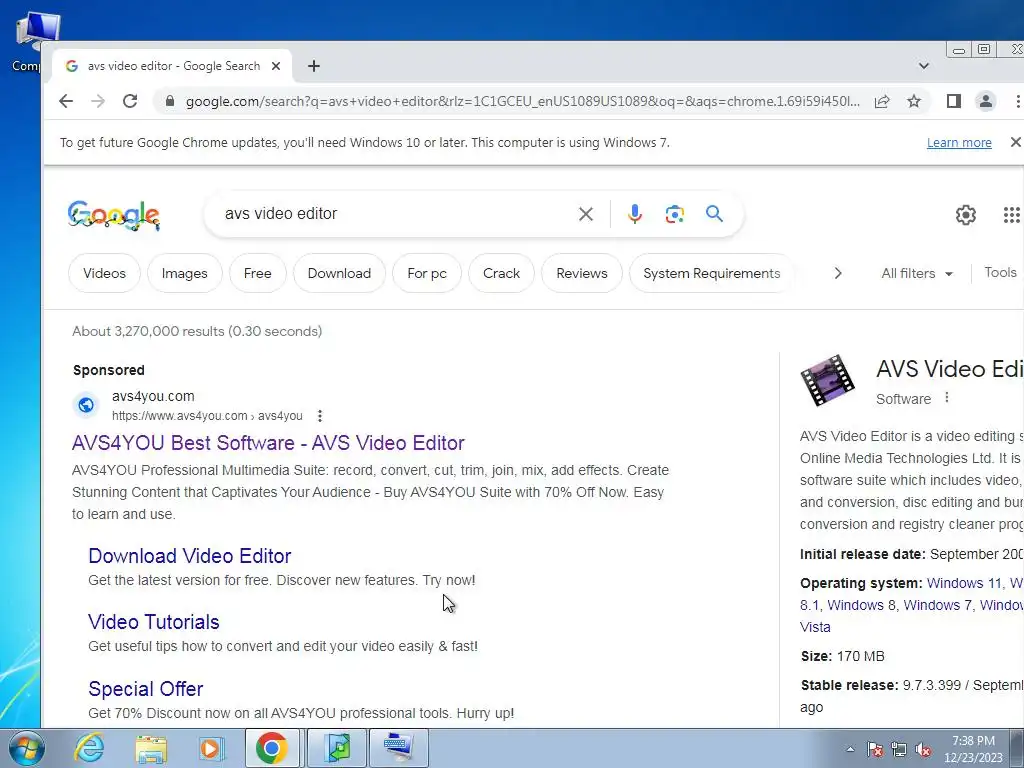Viewport: 1024px width, 768px height.
Task: Follow the Vista operating system link
Action: pyautogui.click(x=815, y=627)
